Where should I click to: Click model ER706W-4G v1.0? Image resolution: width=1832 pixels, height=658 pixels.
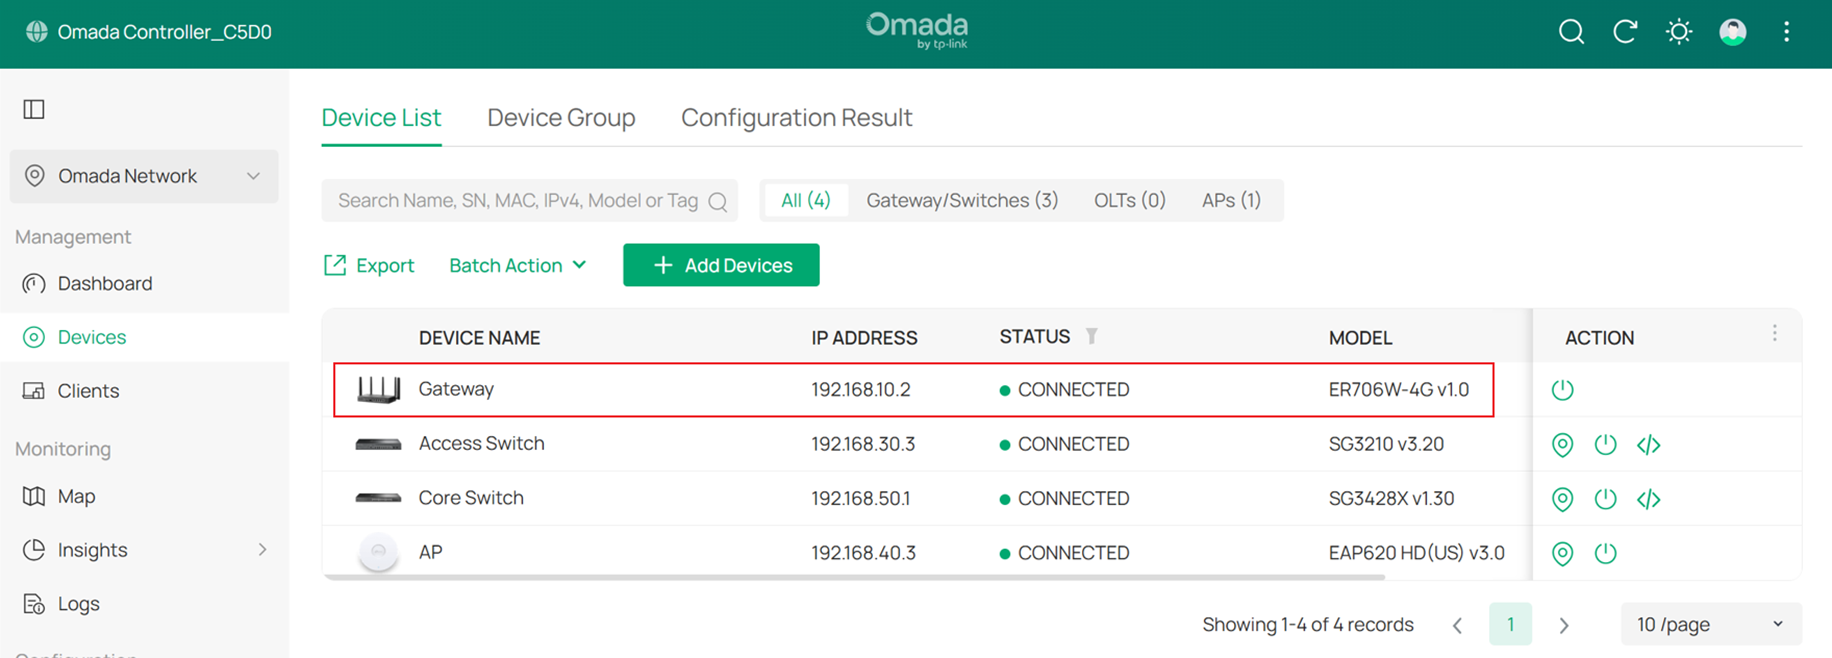pos(1398,390)
